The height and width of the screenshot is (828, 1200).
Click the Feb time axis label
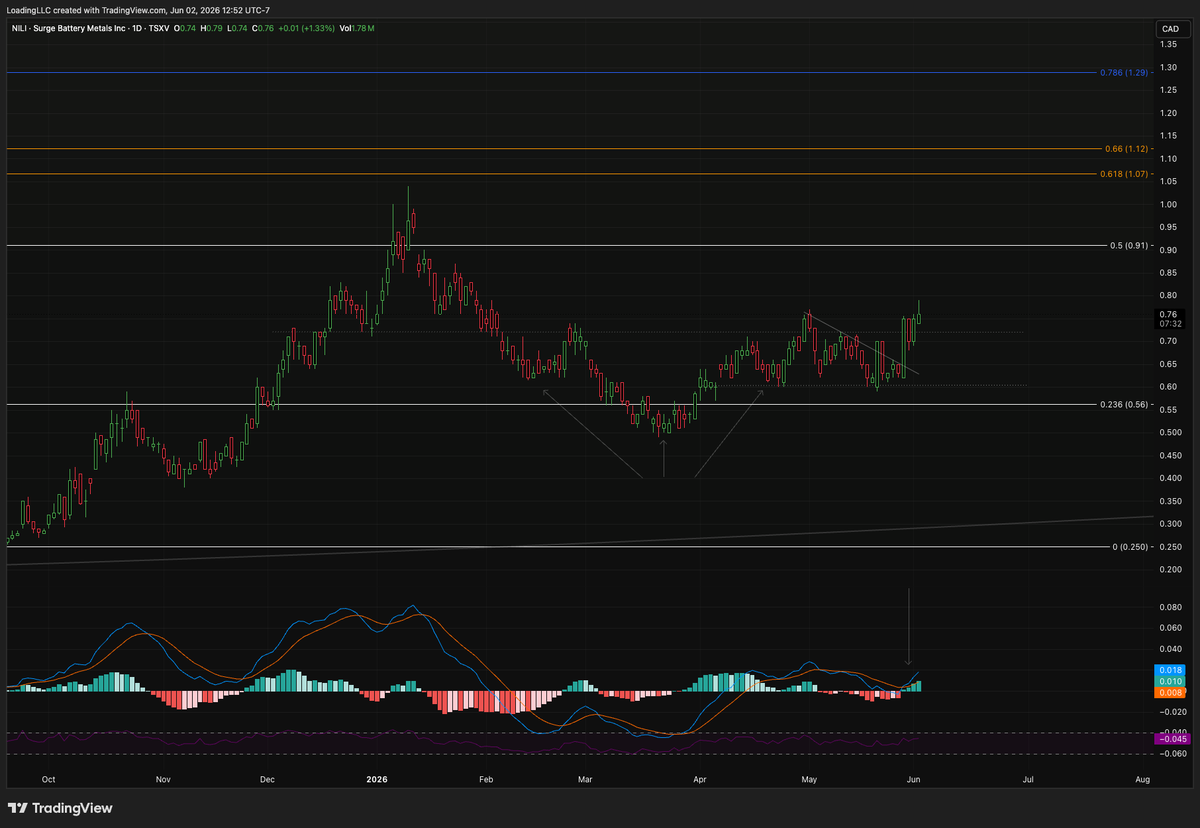486,778
